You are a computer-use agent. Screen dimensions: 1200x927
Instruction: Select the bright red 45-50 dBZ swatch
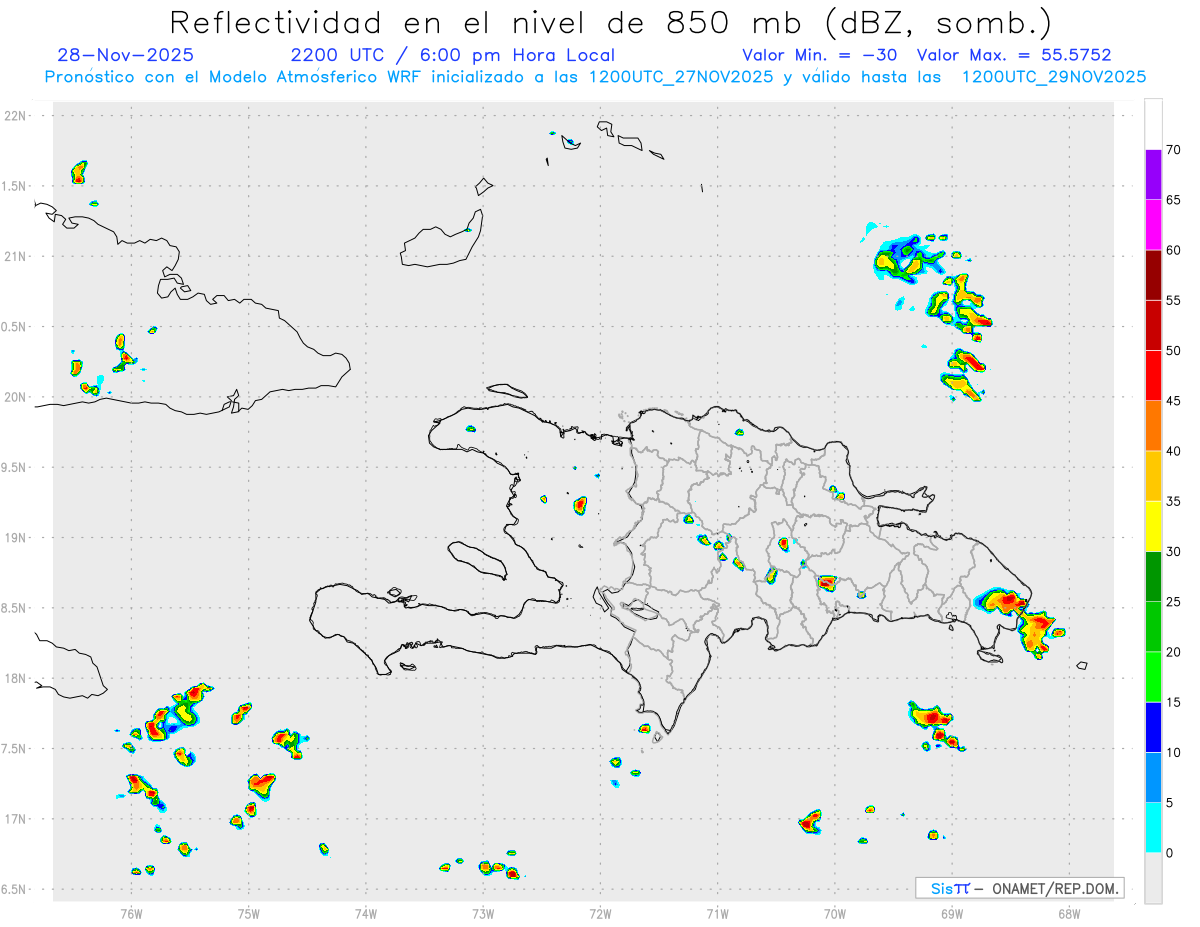click(1153, 376)
